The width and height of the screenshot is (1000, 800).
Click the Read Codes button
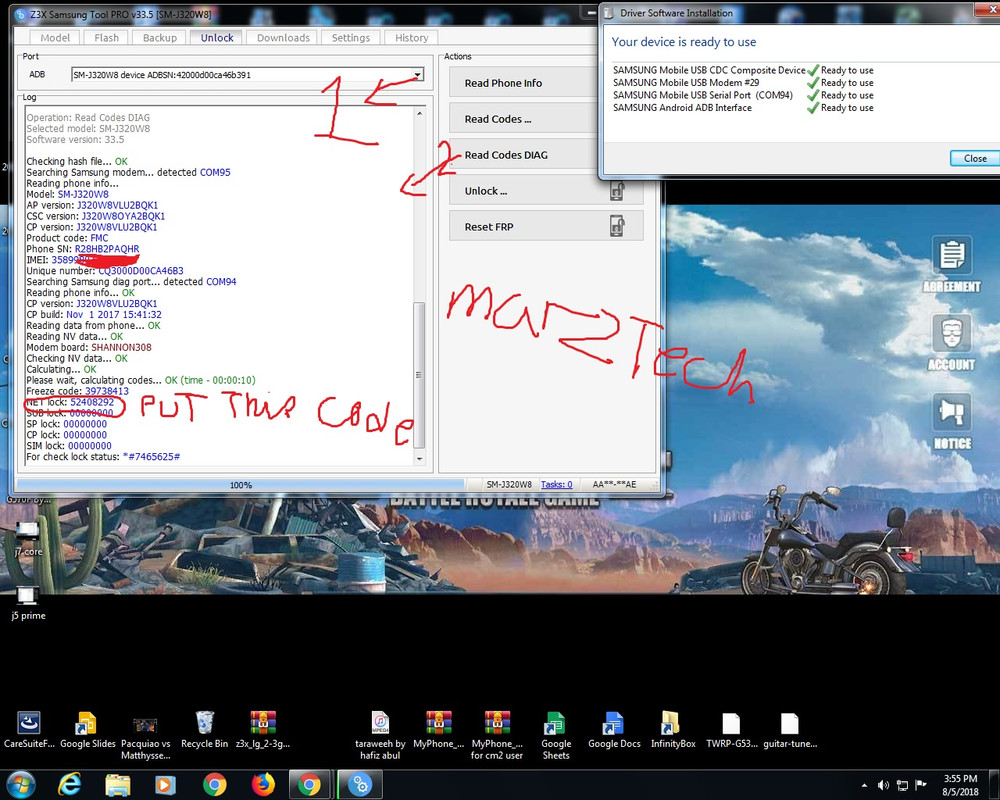coord(523,119)
